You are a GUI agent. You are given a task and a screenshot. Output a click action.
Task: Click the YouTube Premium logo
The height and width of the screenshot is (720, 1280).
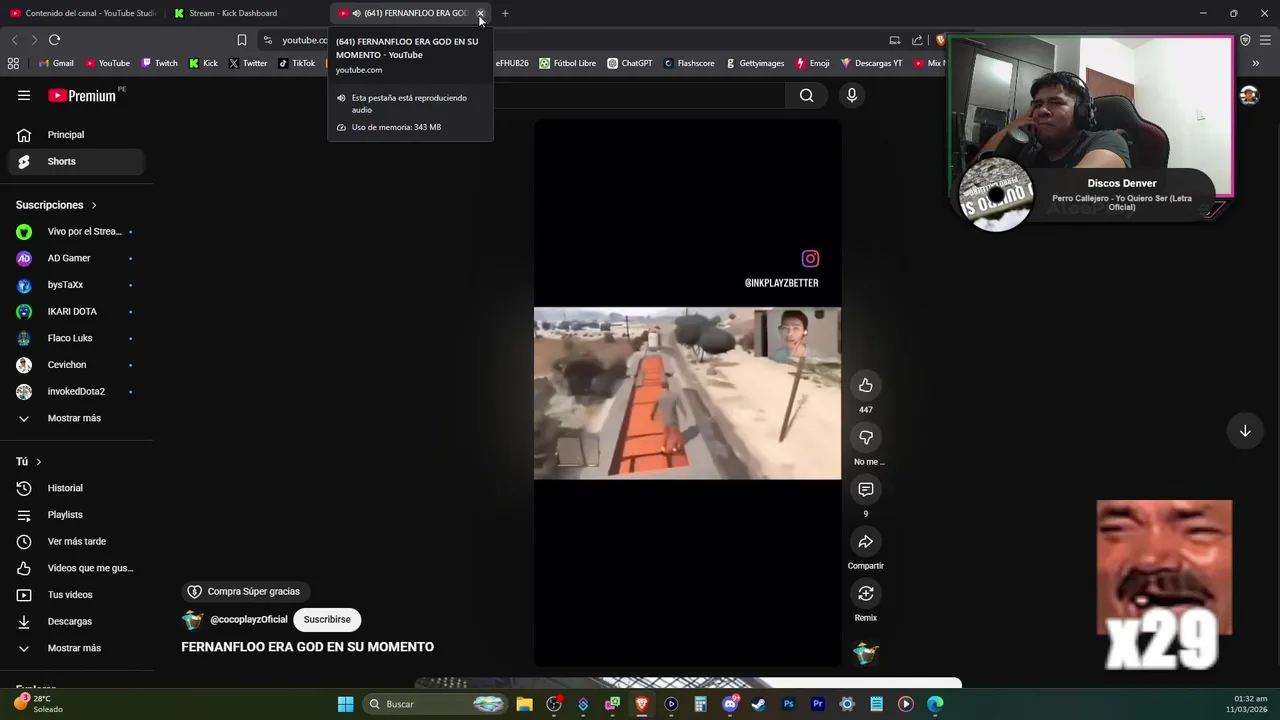coord(81,95)
